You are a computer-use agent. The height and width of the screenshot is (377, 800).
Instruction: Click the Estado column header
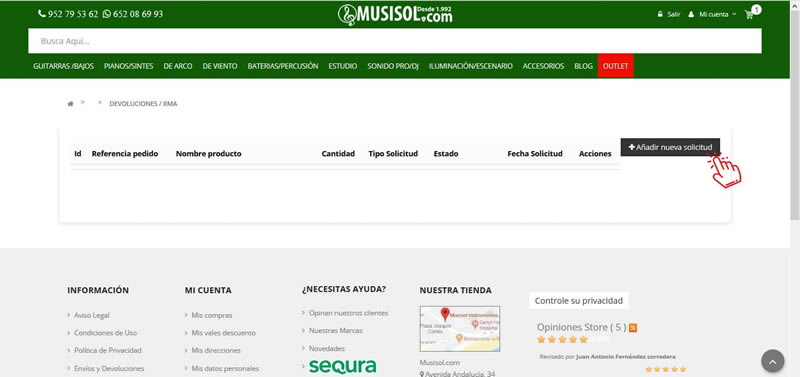[x=446, y=154]
